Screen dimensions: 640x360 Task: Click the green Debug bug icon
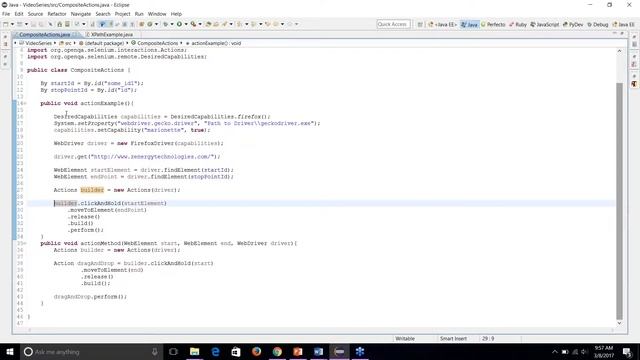click(165, 24)
